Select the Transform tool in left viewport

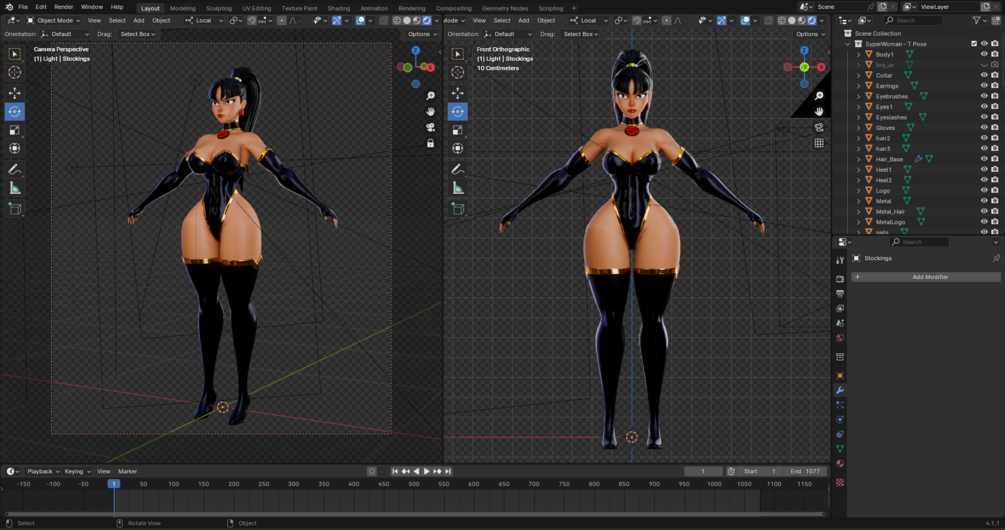tap(15, 149)
